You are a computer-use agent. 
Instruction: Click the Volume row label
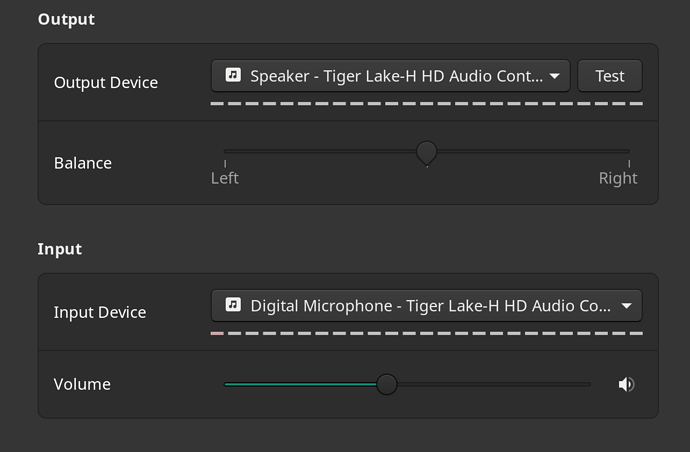pos(82,384)
